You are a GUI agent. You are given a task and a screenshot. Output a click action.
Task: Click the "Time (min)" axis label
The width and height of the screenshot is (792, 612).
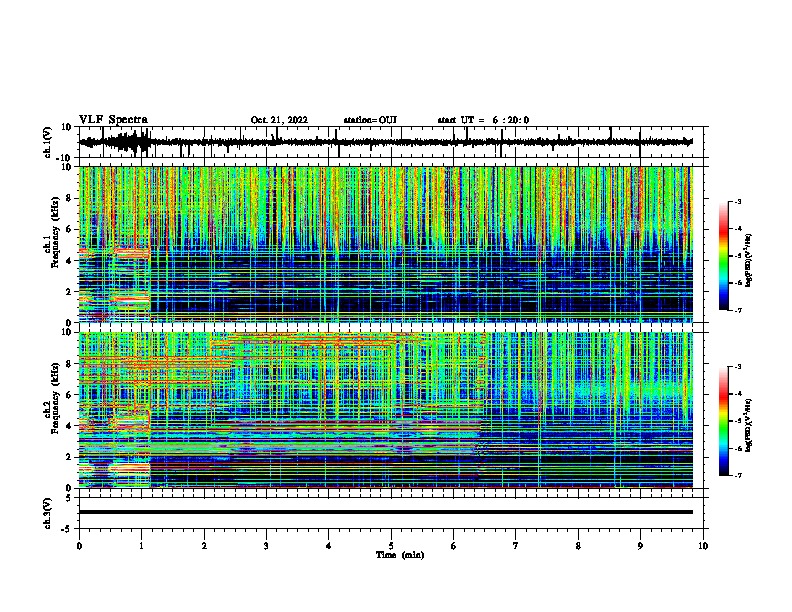tap(400, 555)
